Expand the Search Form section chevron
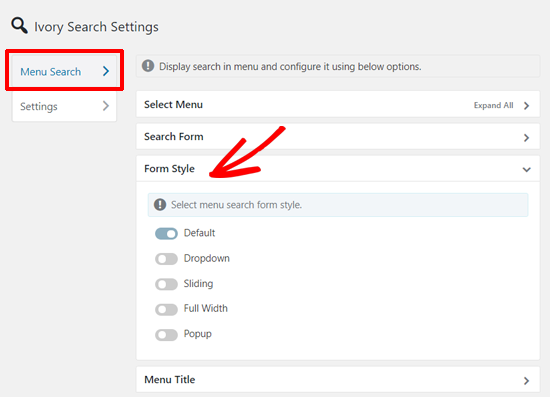The image size is (550, 397). coord(526,137)
